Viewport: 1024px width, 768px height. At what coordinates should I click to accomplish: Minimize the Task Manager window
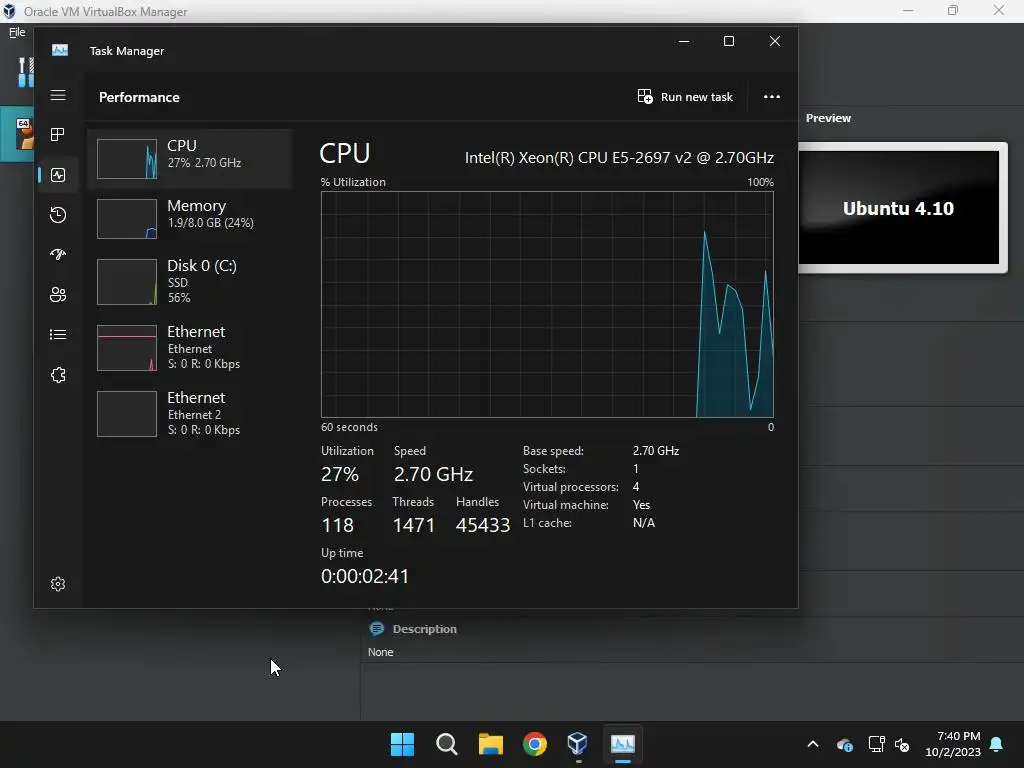click(684, 41)
